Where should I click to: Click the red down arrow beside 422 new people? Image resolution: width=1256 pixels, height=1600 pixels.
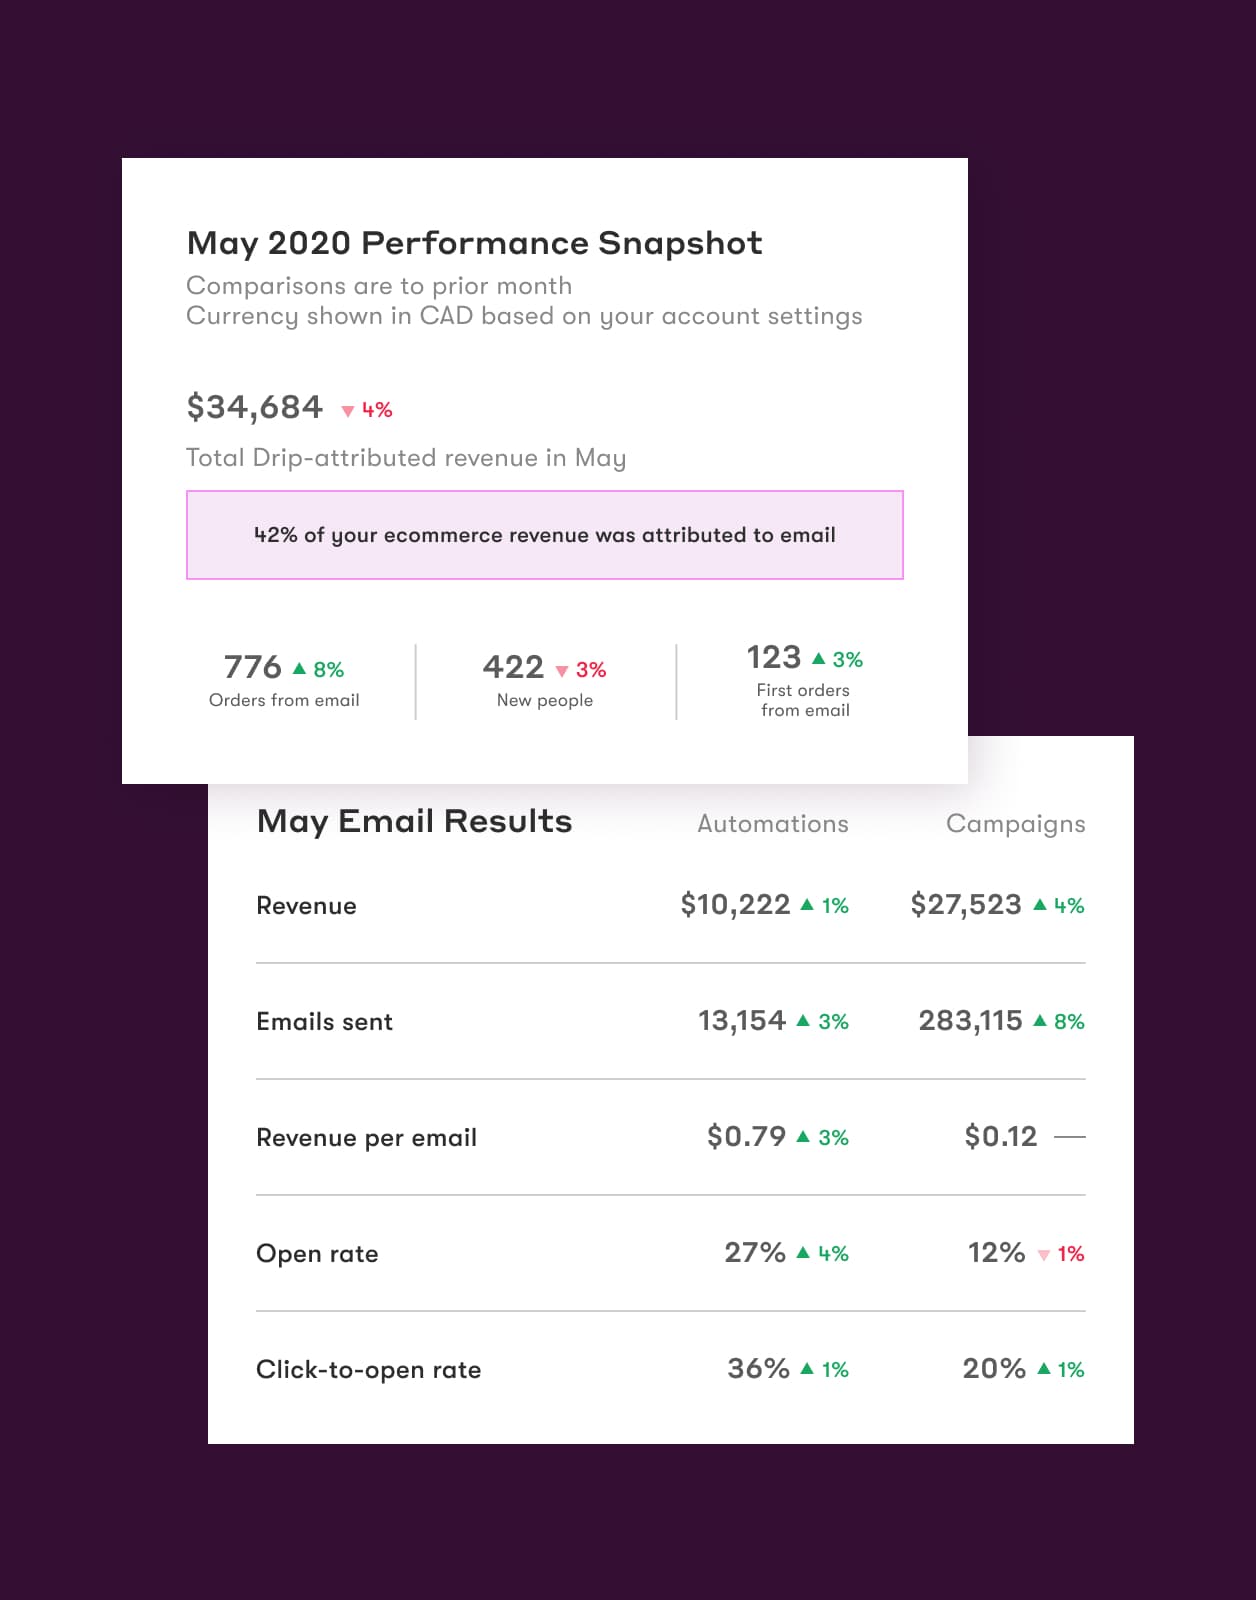[562, 671]
